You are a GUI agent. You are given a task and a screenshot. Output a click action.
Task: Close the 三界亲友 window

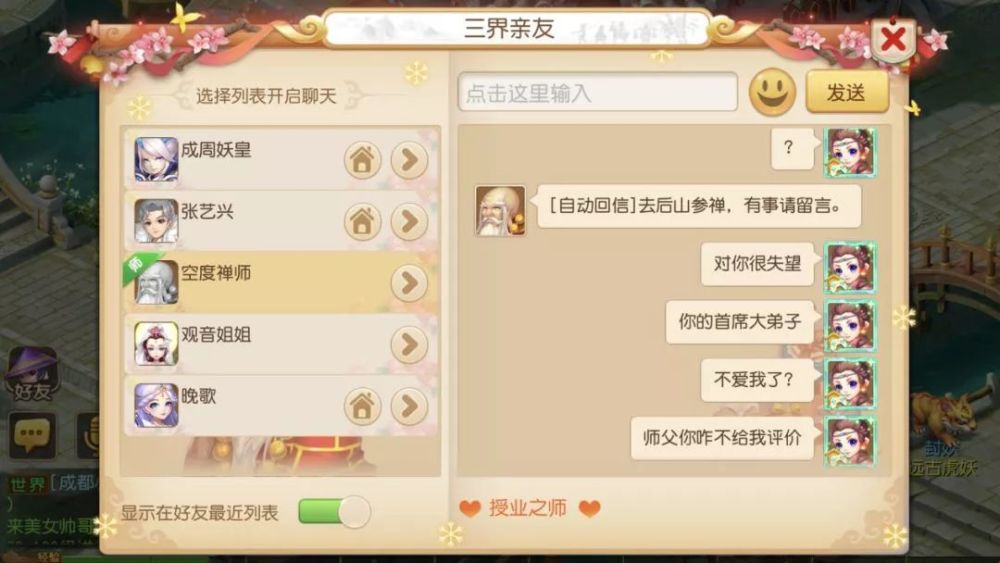coord(893,40)
